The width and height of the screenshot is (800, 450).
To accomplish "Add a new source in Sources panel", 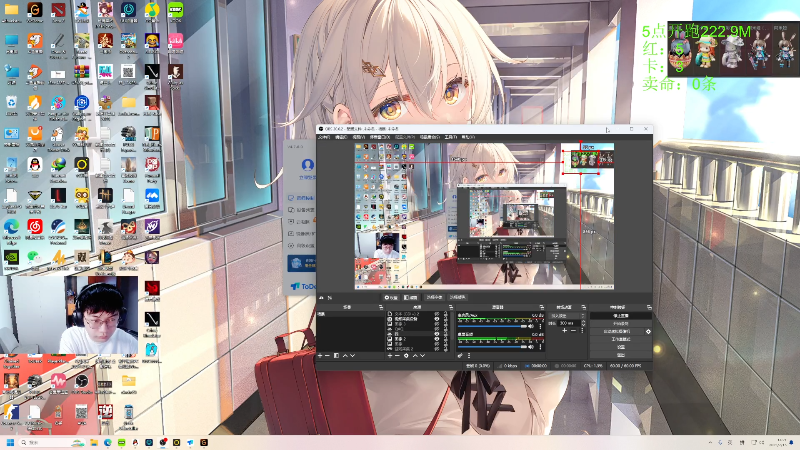I will tap(390, 355).
